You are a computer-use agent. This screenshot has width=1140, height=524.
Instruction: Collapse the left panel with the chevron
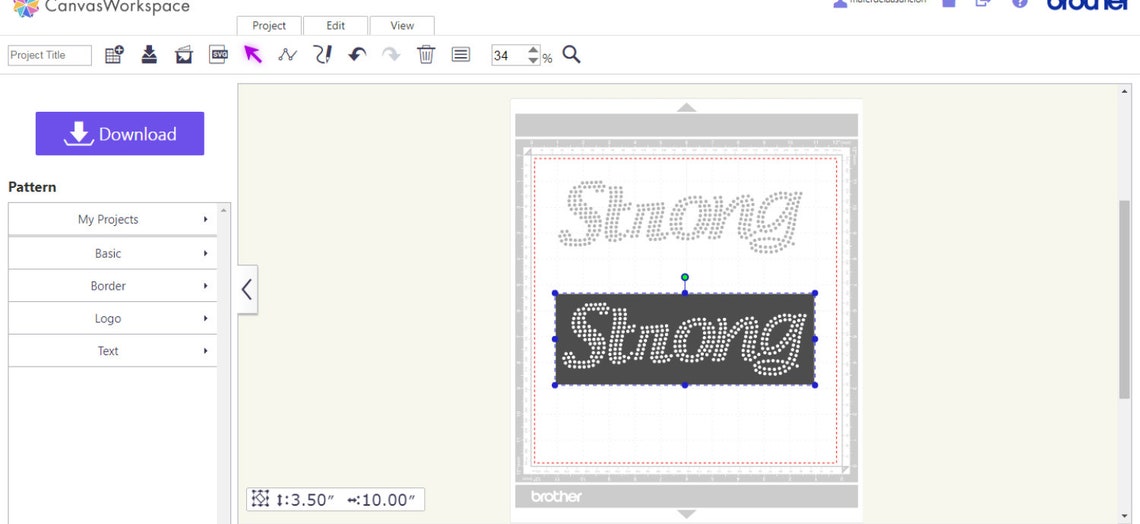[x=247, y=289]
